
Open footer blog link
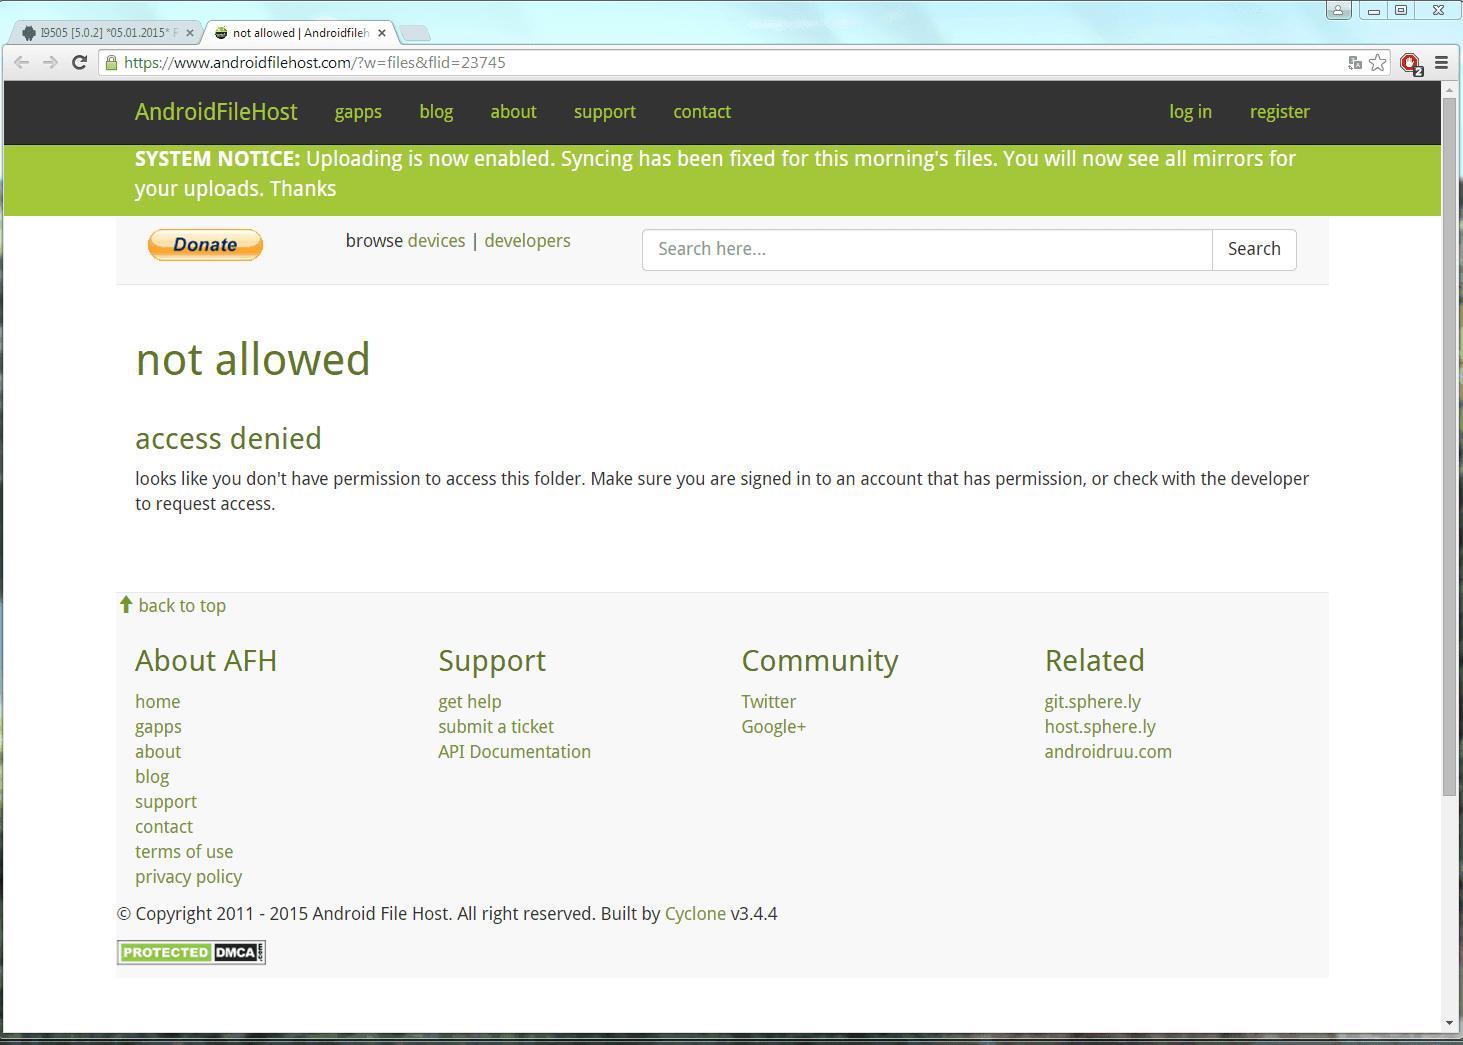point(152,777)
